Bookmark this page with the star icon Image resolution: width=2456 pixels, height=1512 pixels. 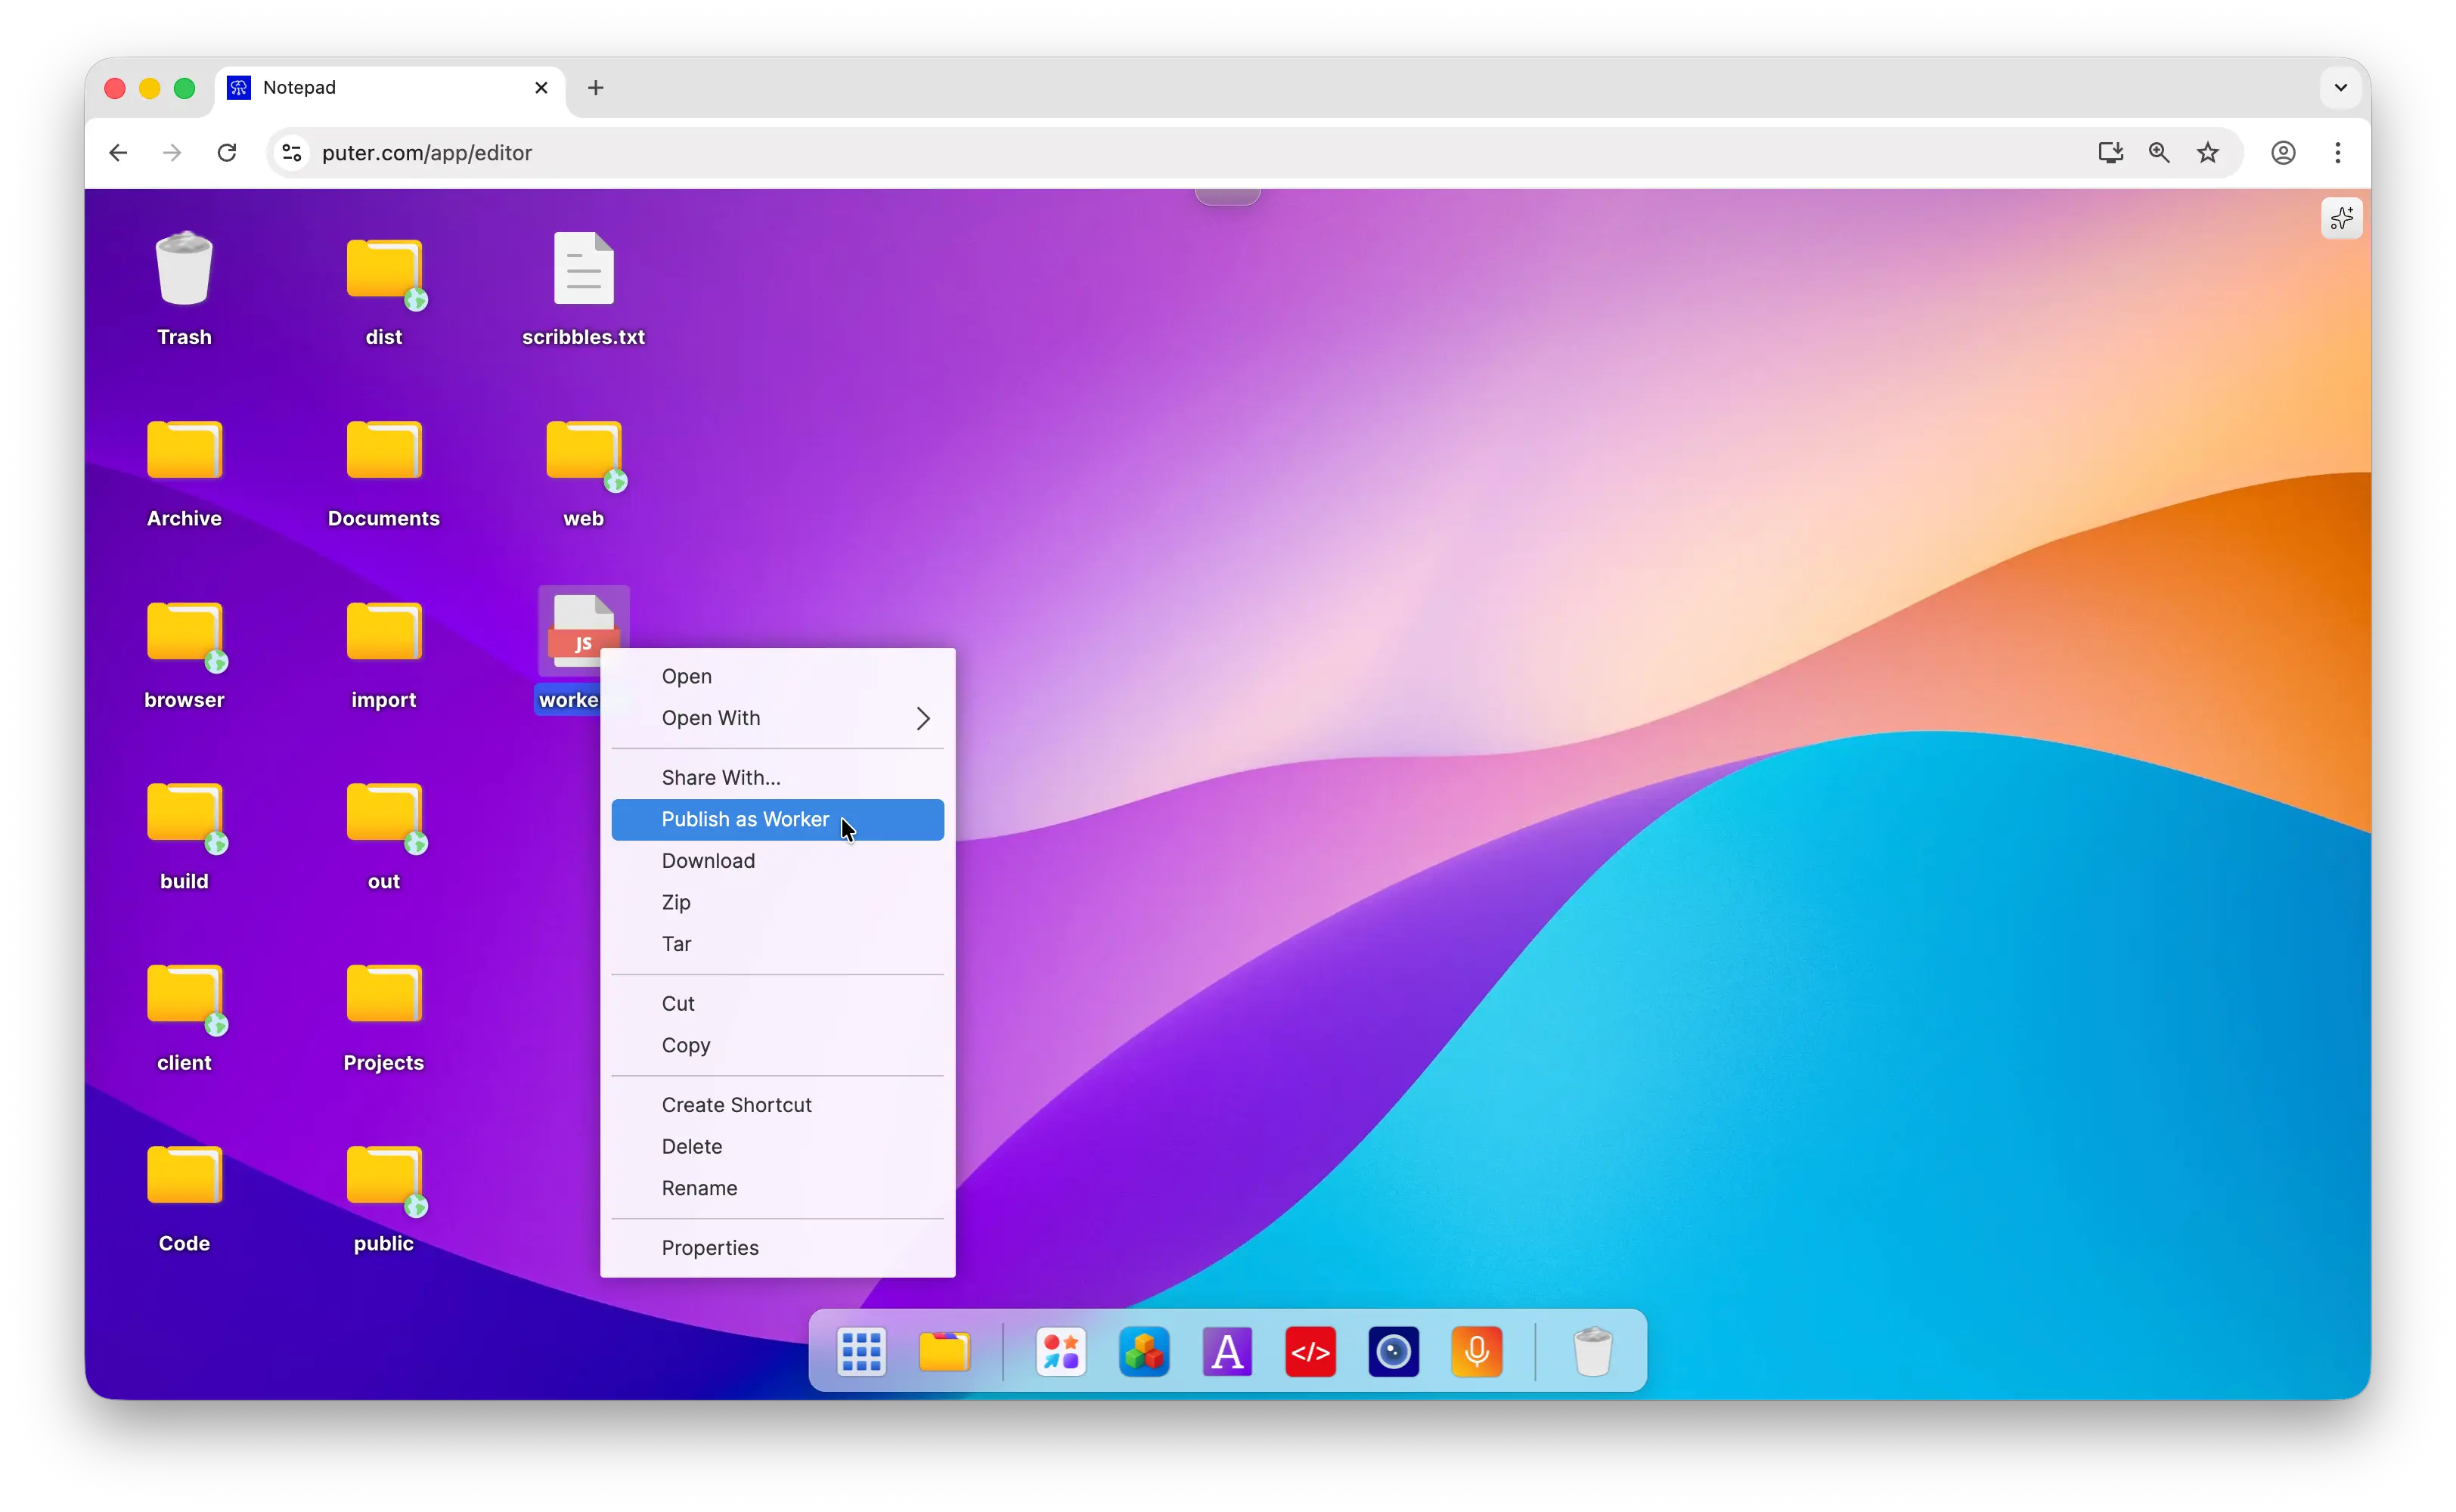click(x=2209, y=152)
